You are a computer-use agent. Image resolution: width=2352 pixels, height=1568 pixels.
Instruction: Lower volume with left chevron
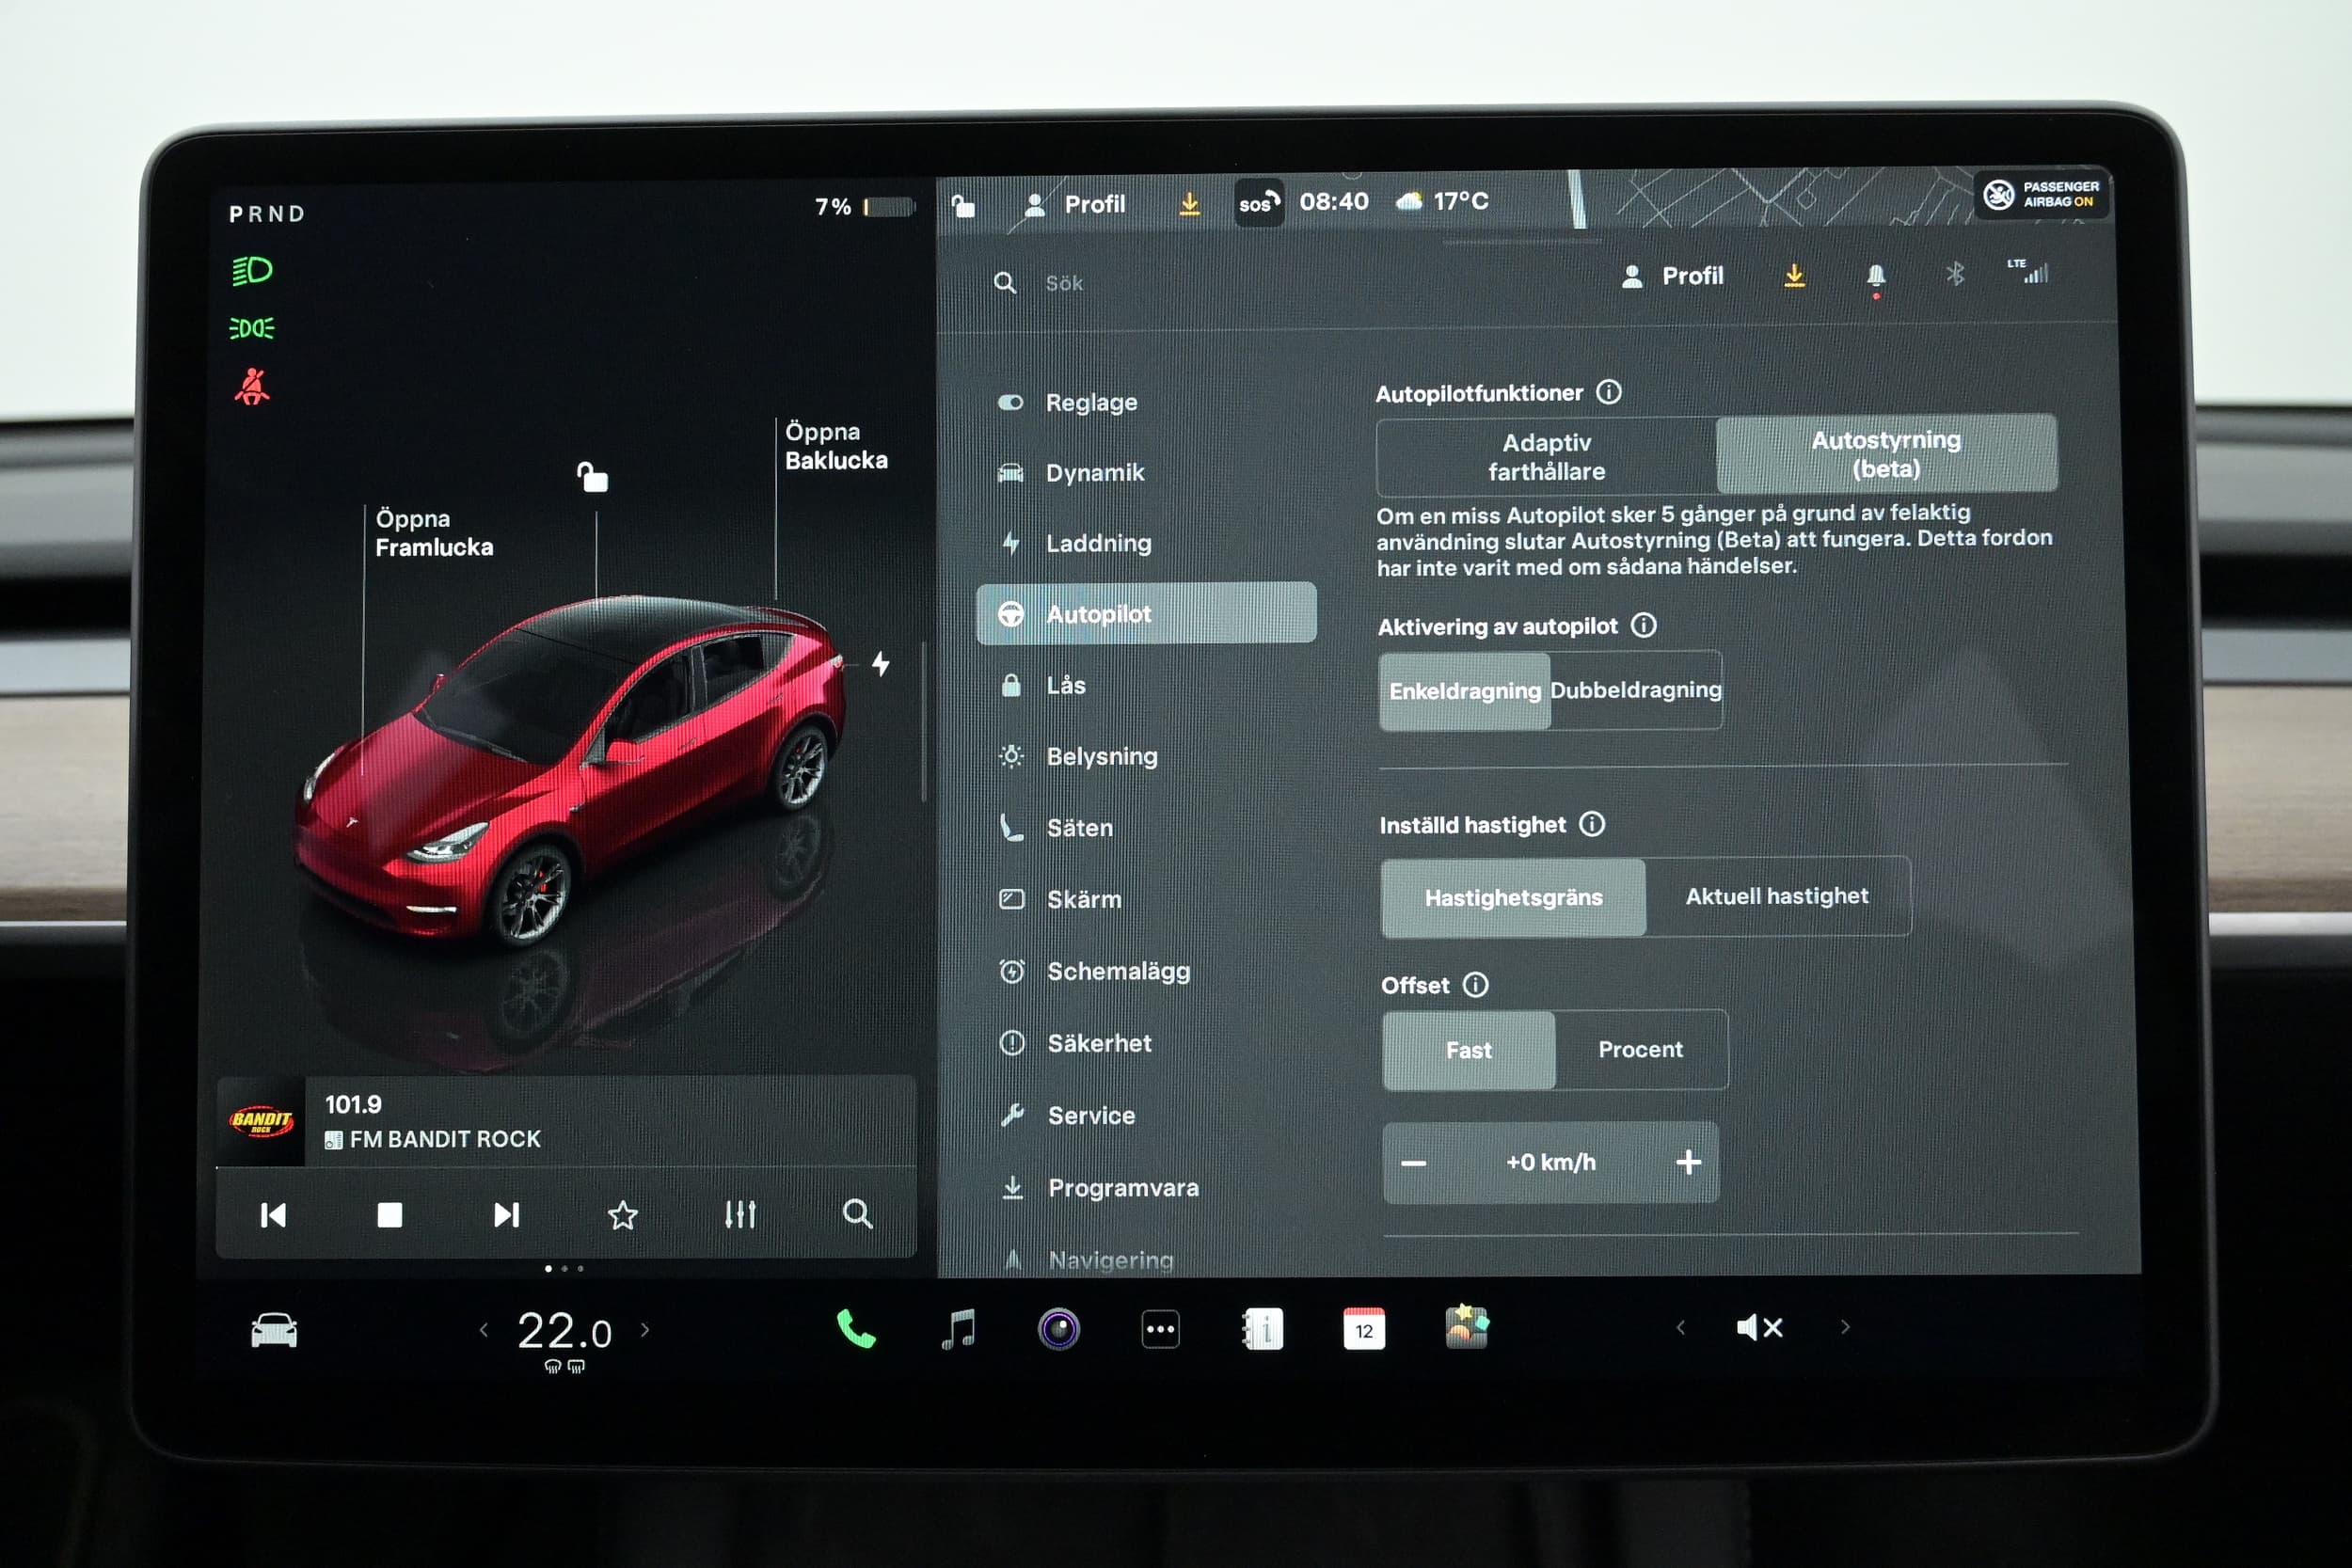tap(1681, 1328)
